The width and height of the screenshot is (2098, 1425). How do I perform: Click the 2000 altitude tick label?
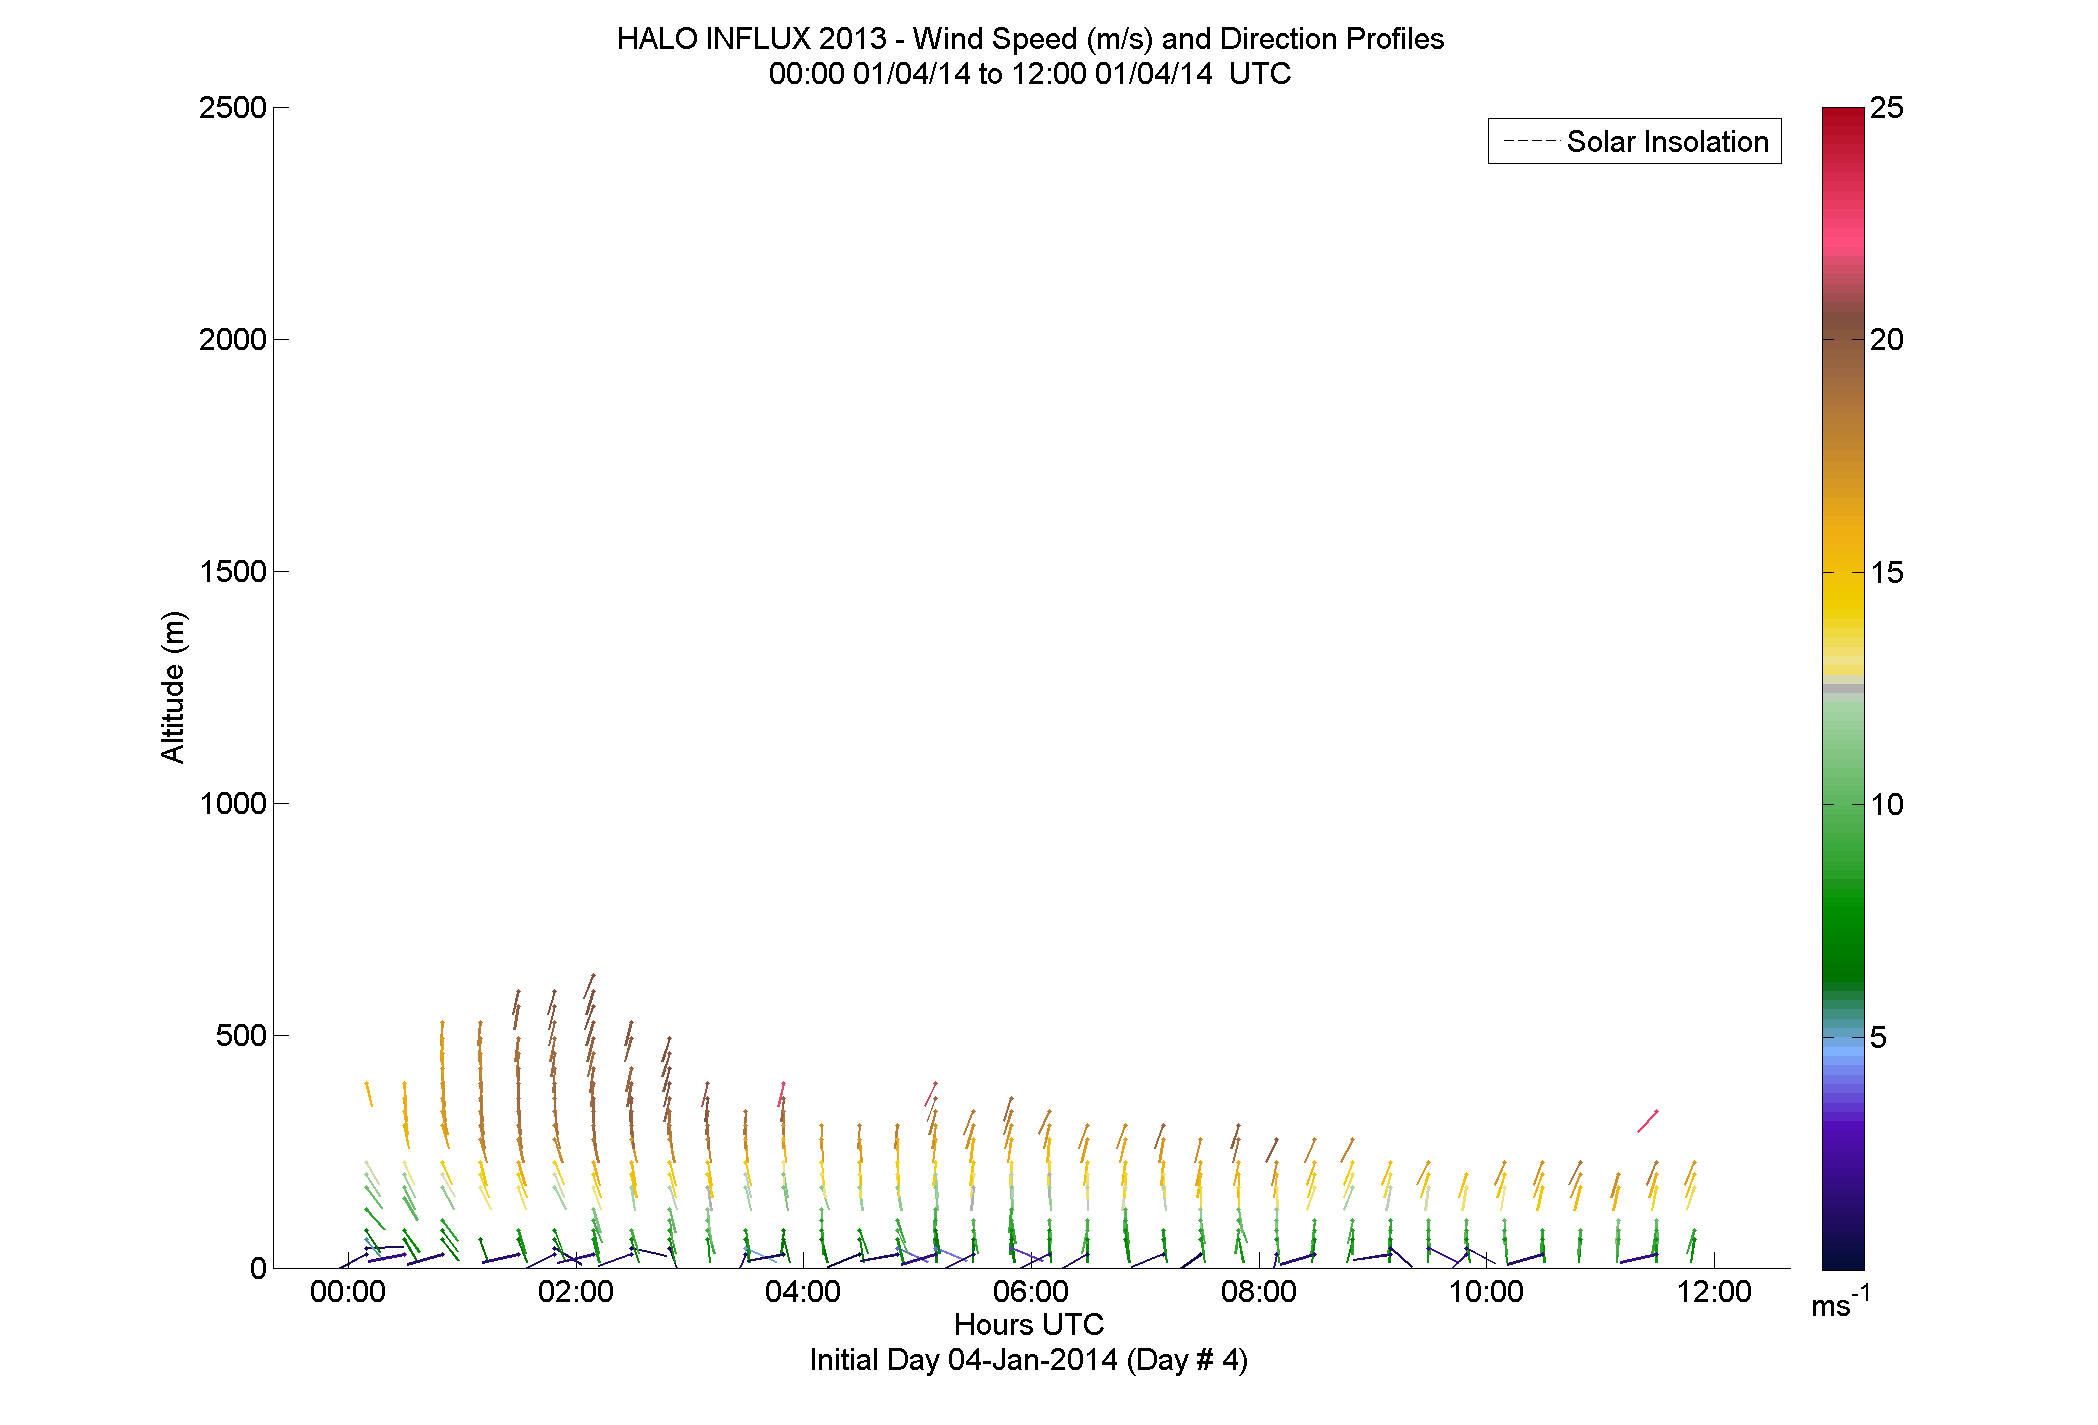232,339
